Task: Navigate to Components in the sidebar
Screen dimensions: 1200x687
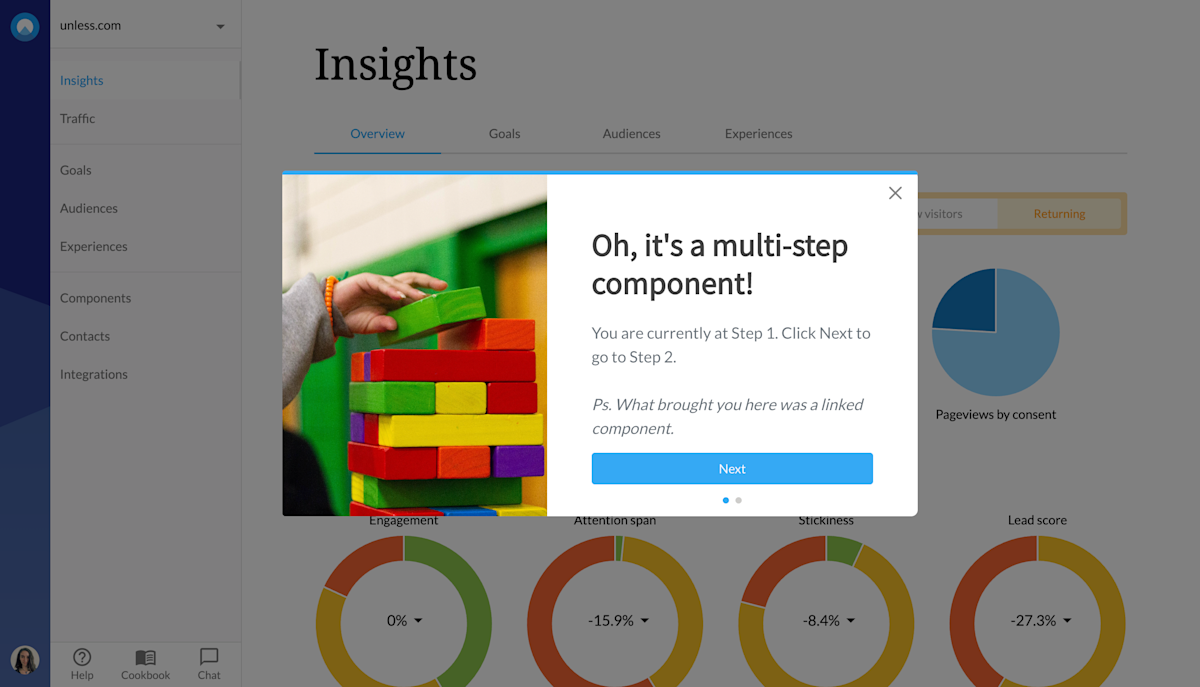Action: 95,297
